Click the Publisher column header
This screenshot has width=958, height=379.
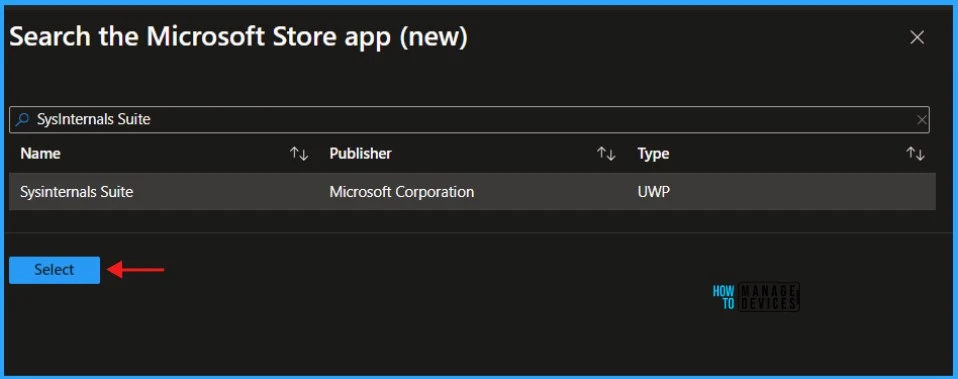click(x=360, y=153)
